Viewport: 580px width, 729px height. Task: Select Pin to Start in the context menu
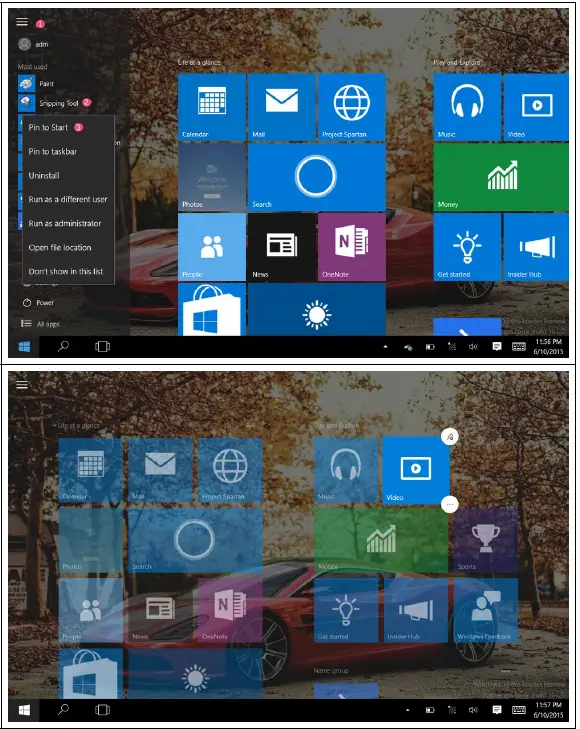(48, 127)
